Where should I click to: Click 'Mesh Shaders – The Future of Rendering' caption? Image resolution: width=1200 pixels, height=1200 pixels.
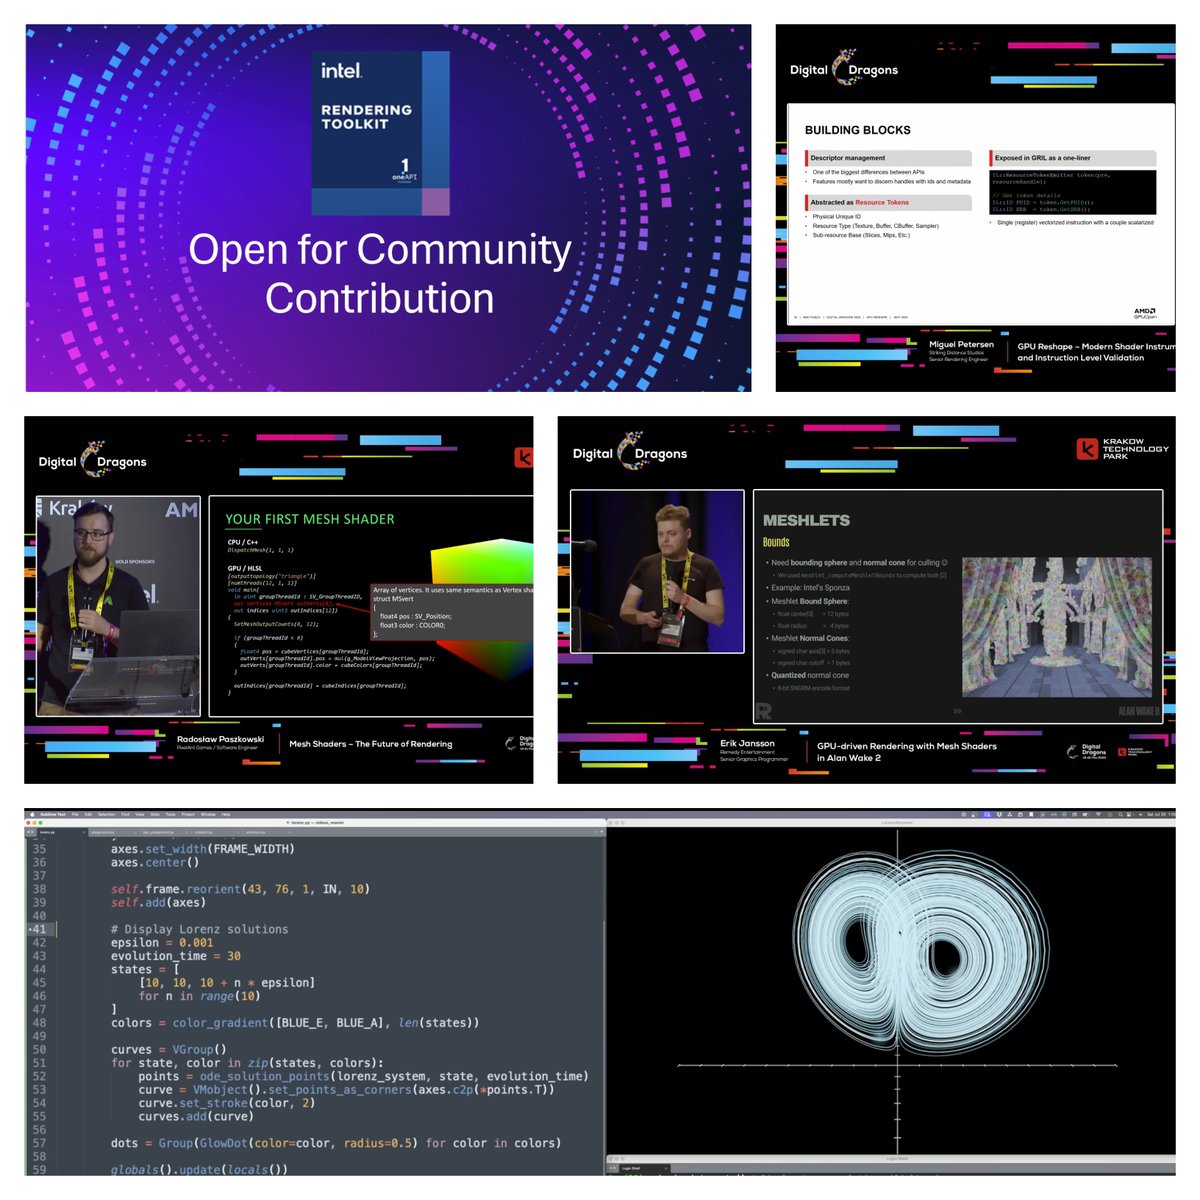(370, 744)
